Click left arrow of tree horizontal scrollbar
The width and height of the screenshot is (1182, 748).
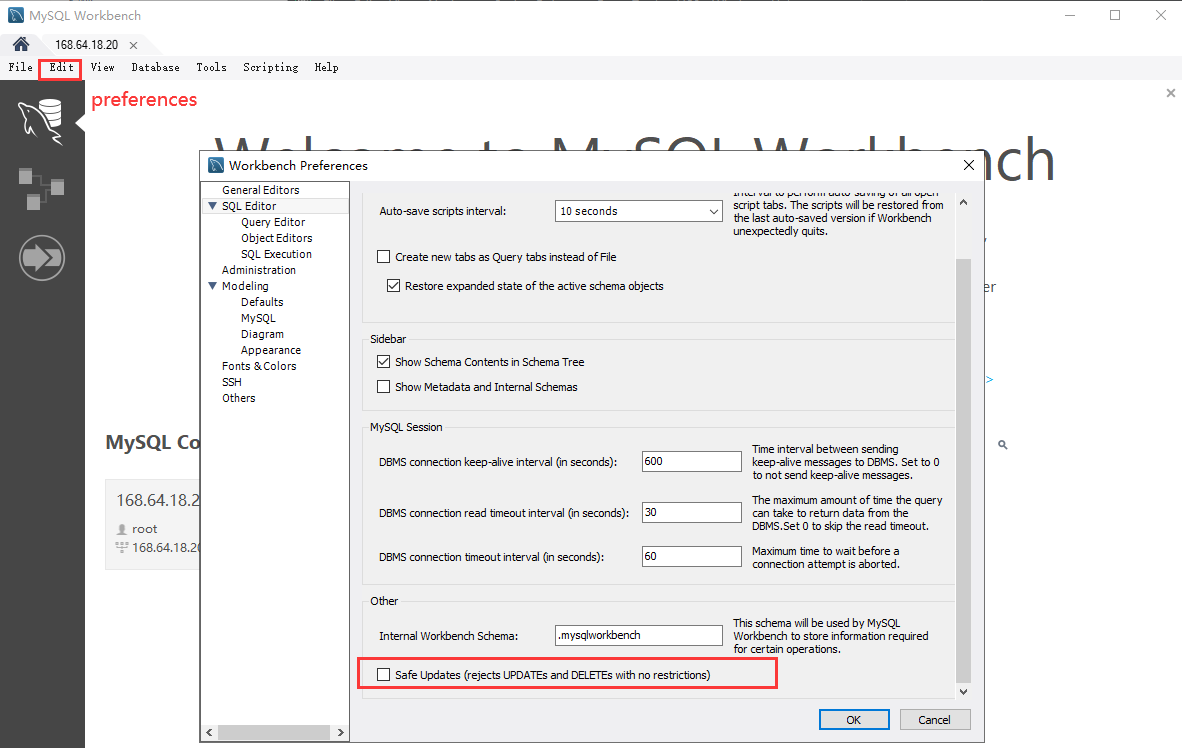pyautogui.click(x=209, y=732)
